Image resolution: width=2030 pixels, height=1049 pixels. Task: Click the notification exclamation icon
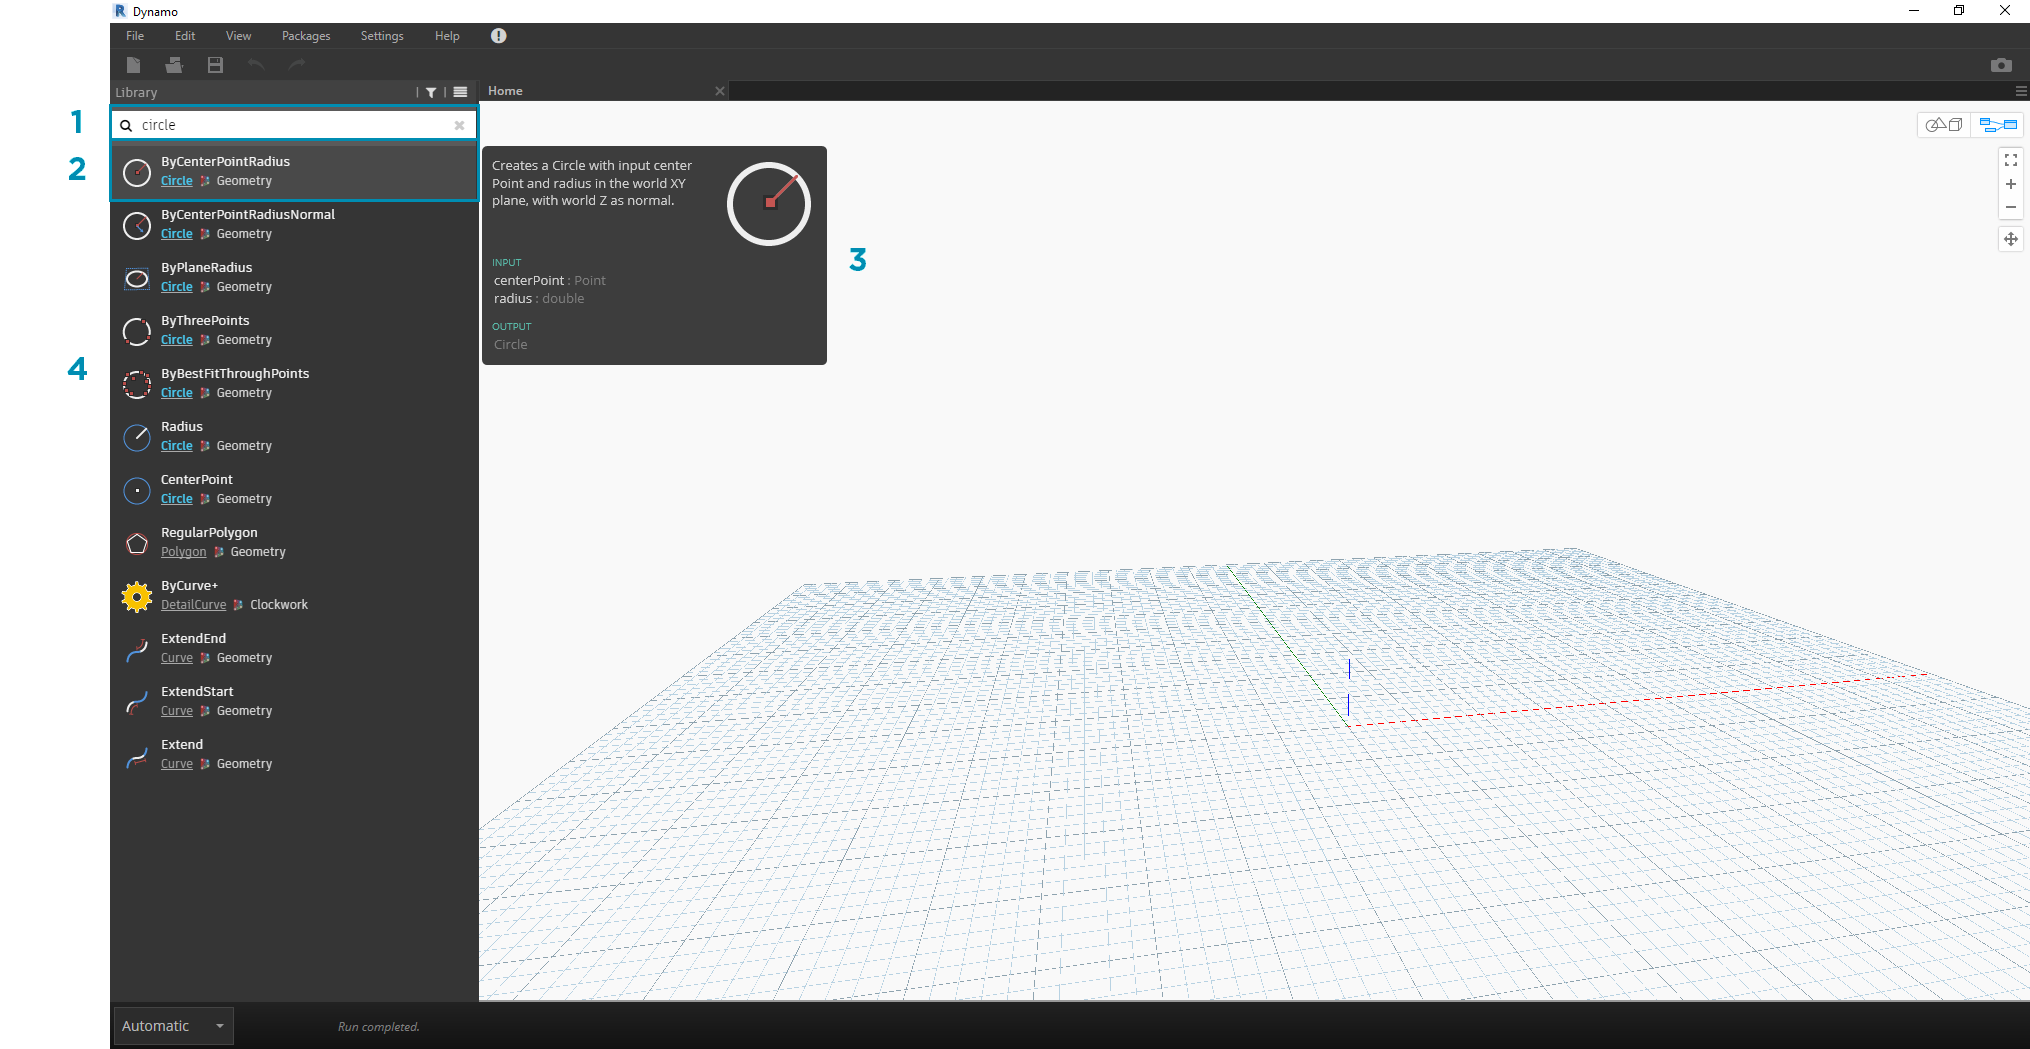point(498,36)
